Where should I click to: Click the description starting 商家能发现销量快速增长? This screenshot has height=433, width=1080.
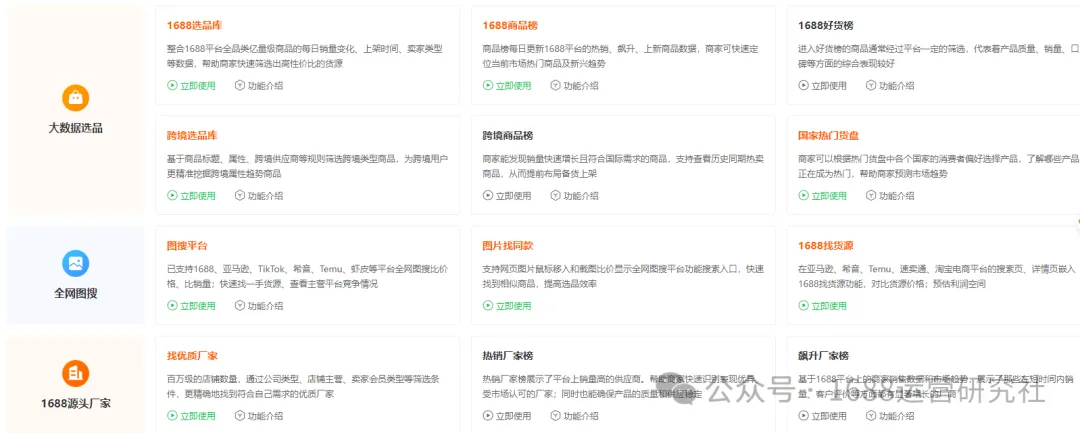(623, 166)
